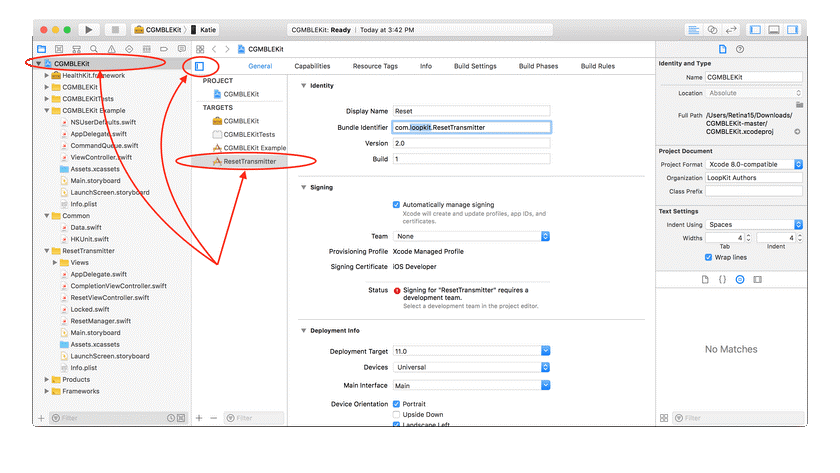Show the standard editor
The width and height of the screenshot is (840, 473).
click(x=694, y=29)
